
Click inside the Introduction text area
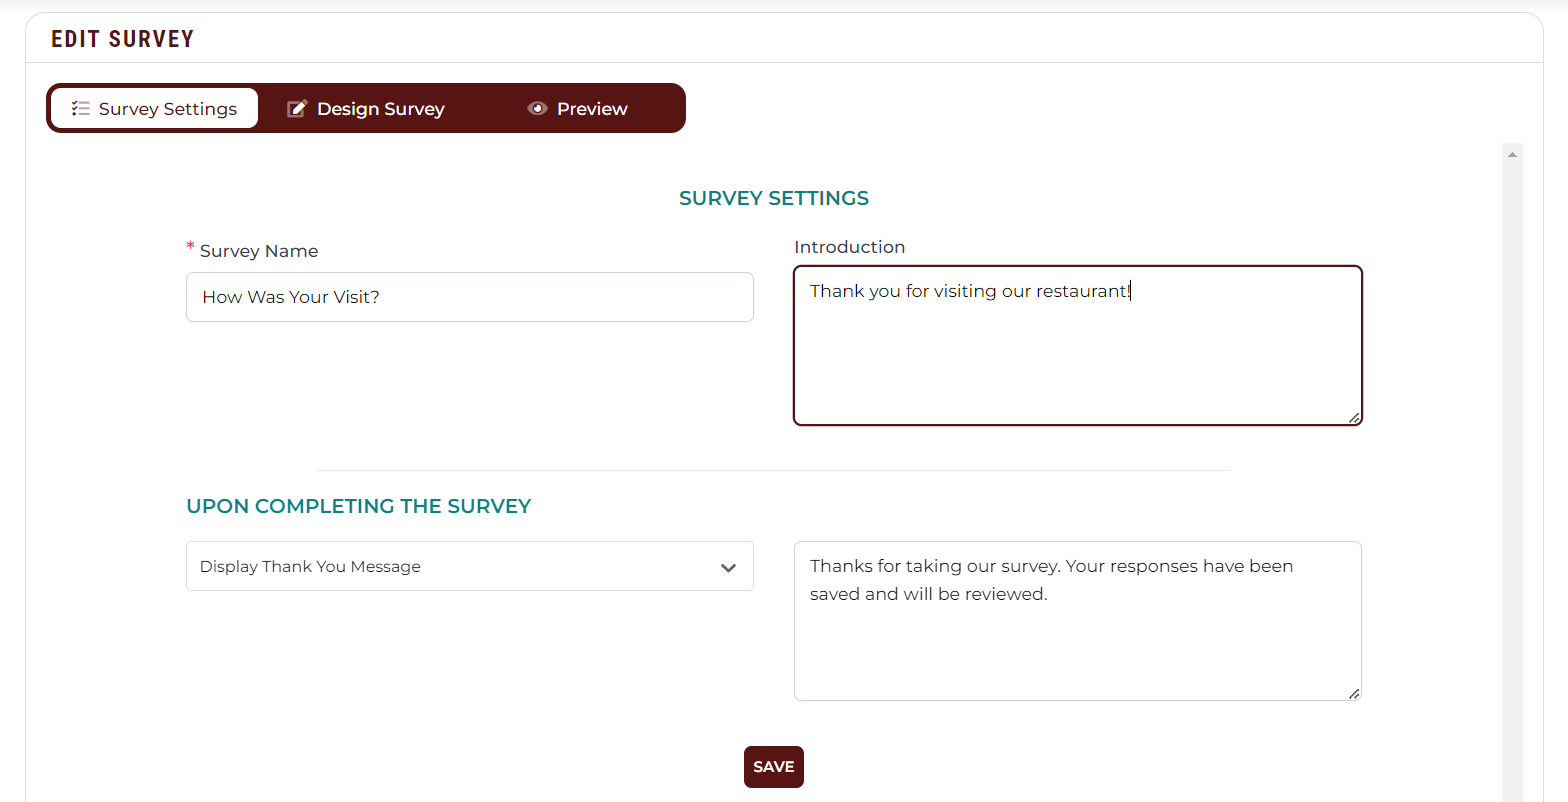[1078, 345]
